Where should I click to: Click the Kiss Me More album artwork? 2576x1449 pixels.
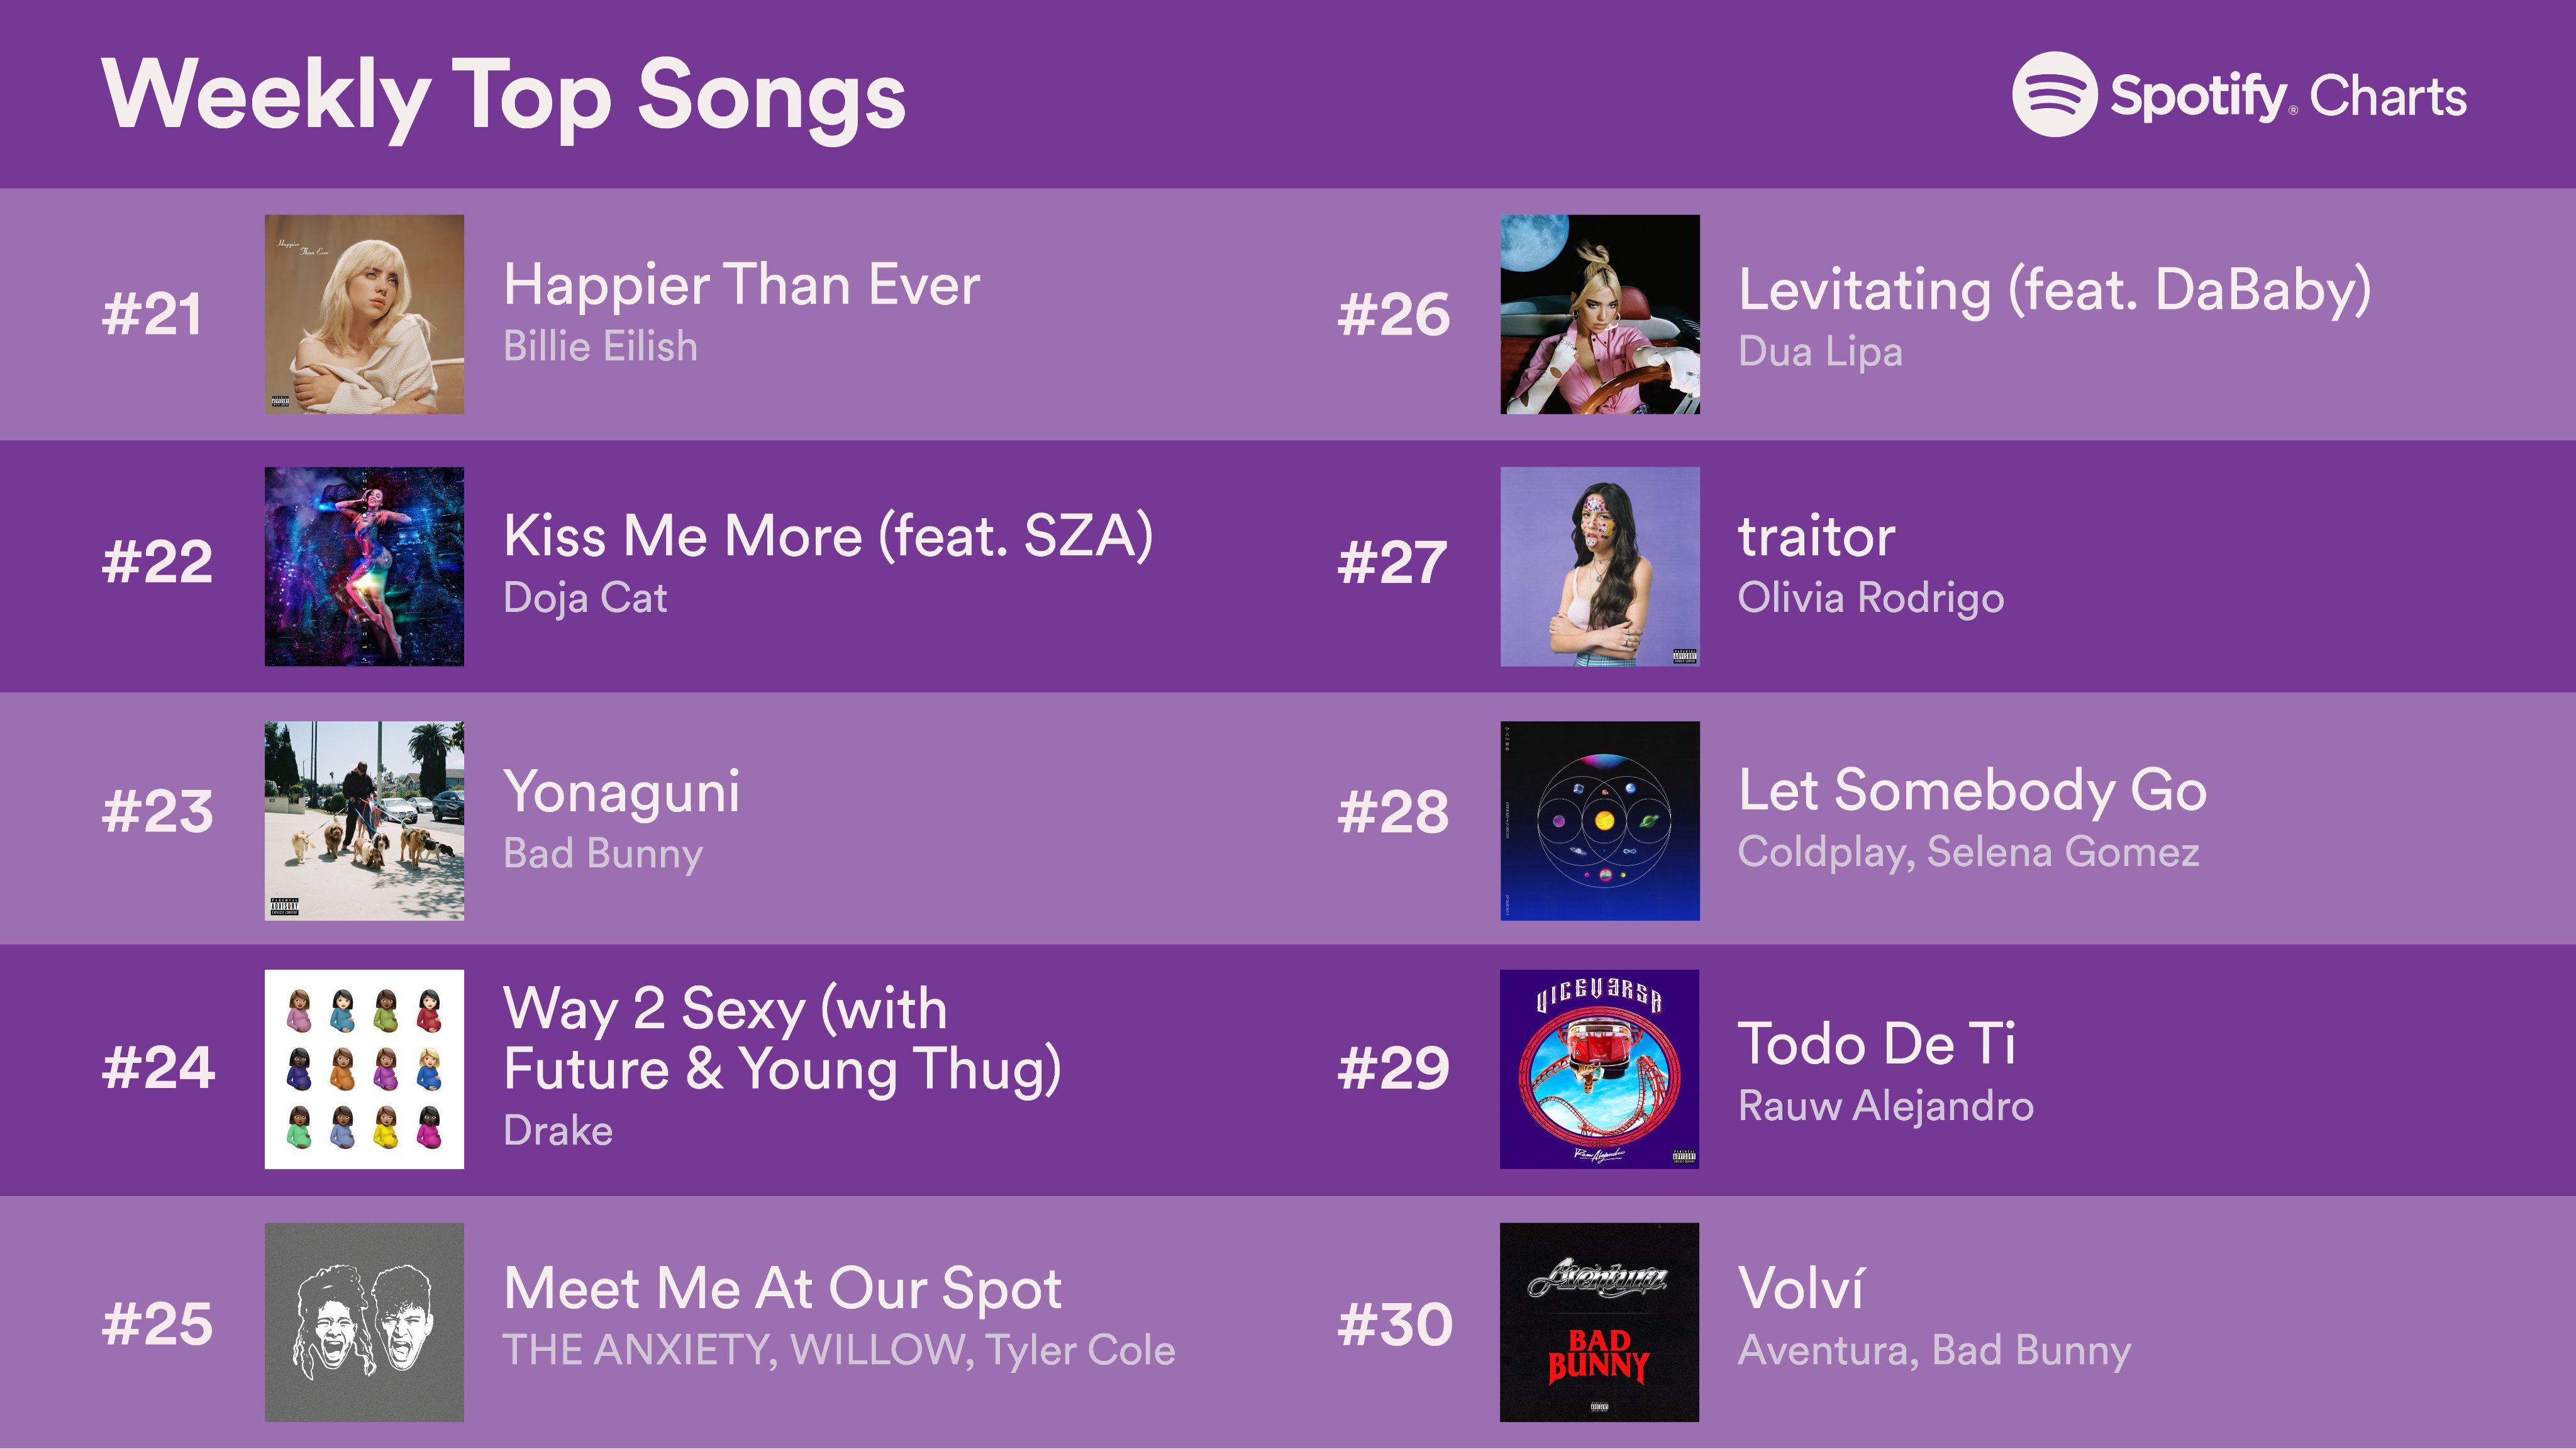point(364,566)
